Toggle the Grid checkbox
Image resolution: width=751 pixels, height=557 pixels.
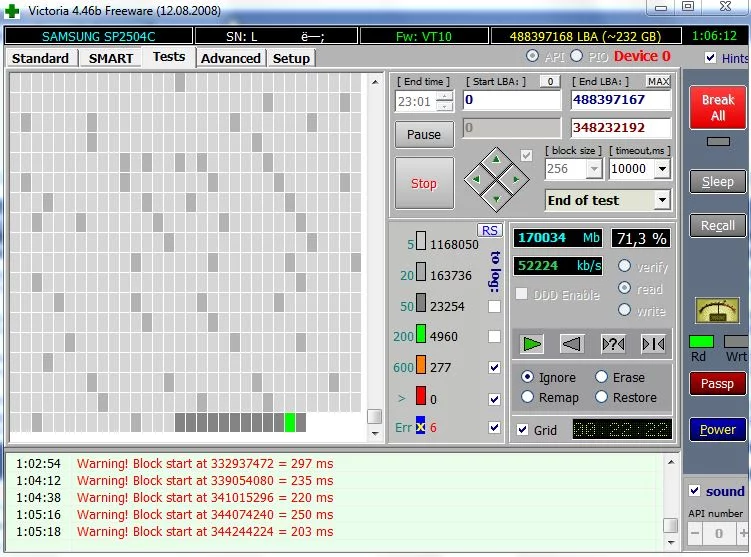coord(523,430)
